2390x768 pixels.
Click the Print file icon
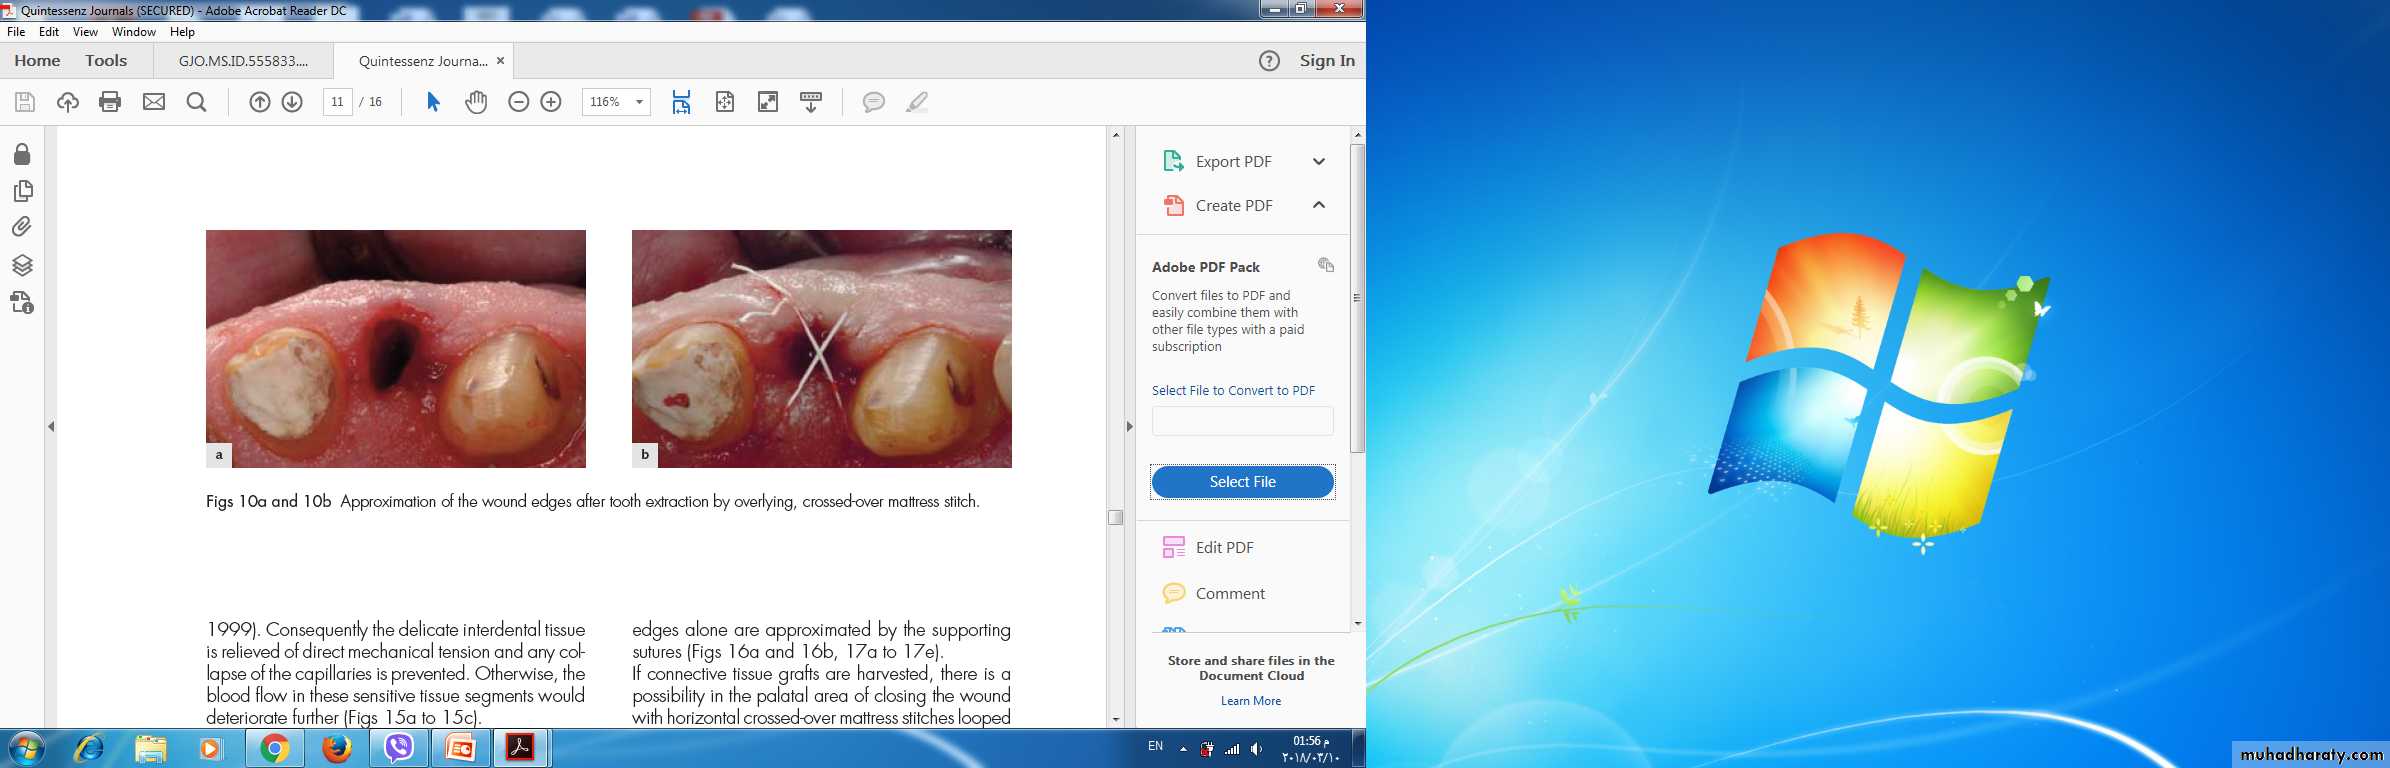(110, 102)
